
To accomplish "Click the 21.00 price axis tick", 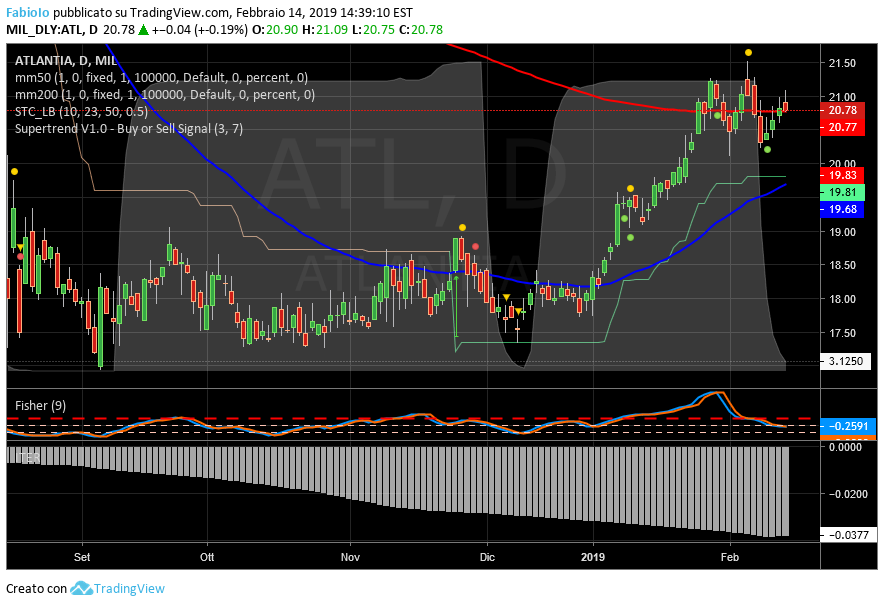I will pyautogui.click(x=842, y=97).
